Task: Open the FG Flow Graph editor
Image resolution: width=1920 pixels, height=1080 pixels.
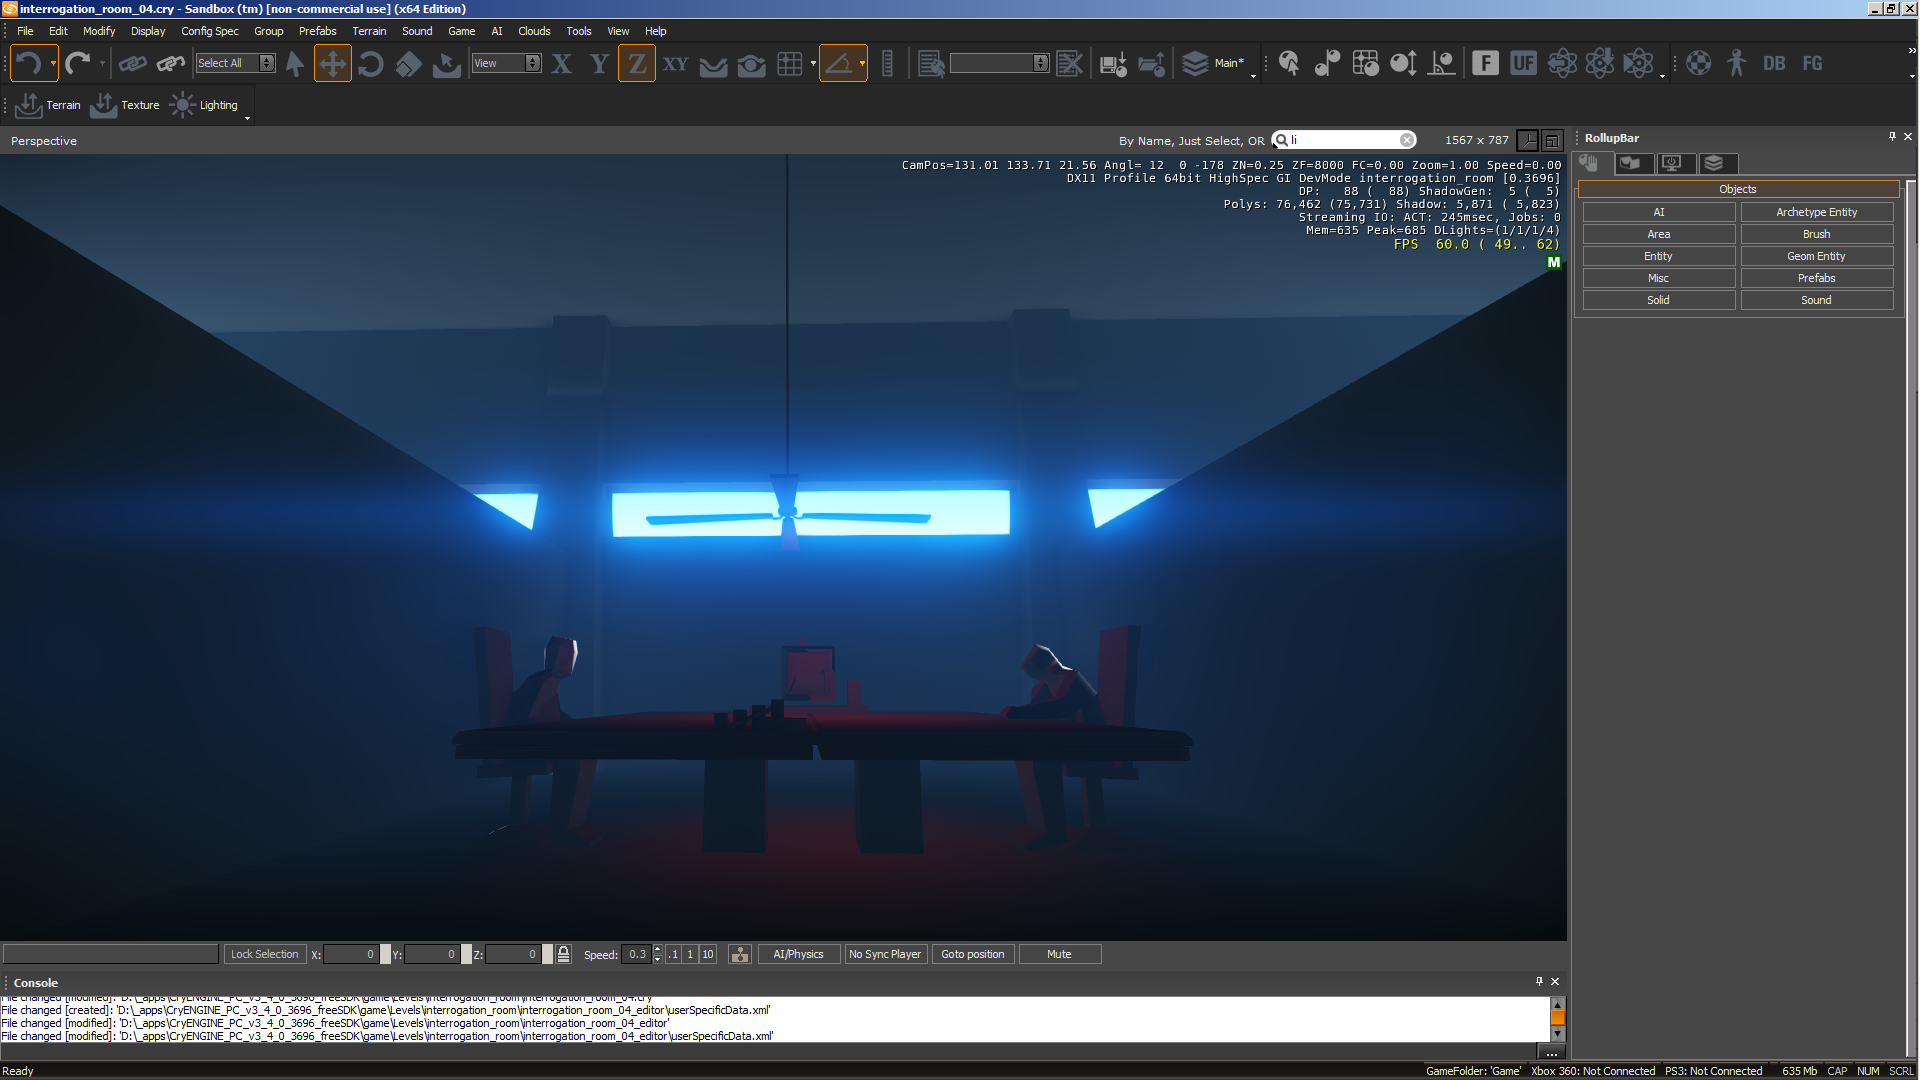Action: click(1812, 64)
